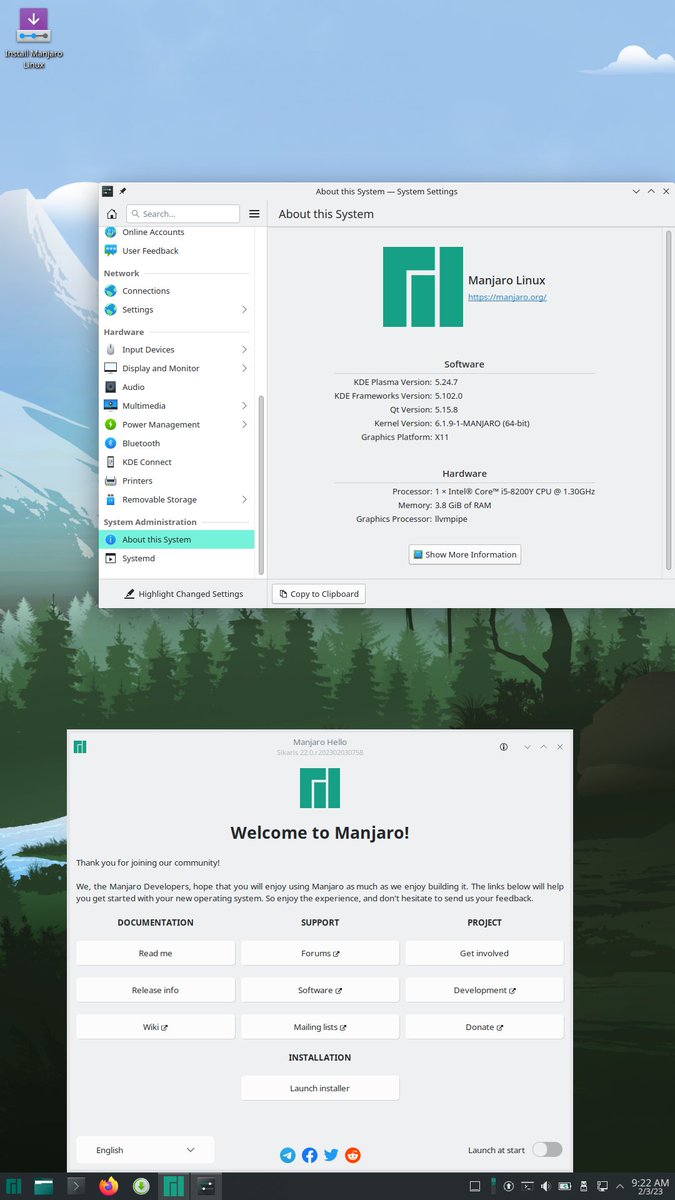This screenshot has width=675, height=1200.
Task: Click the updates notifier tray icon
Action: [508, 1186]
